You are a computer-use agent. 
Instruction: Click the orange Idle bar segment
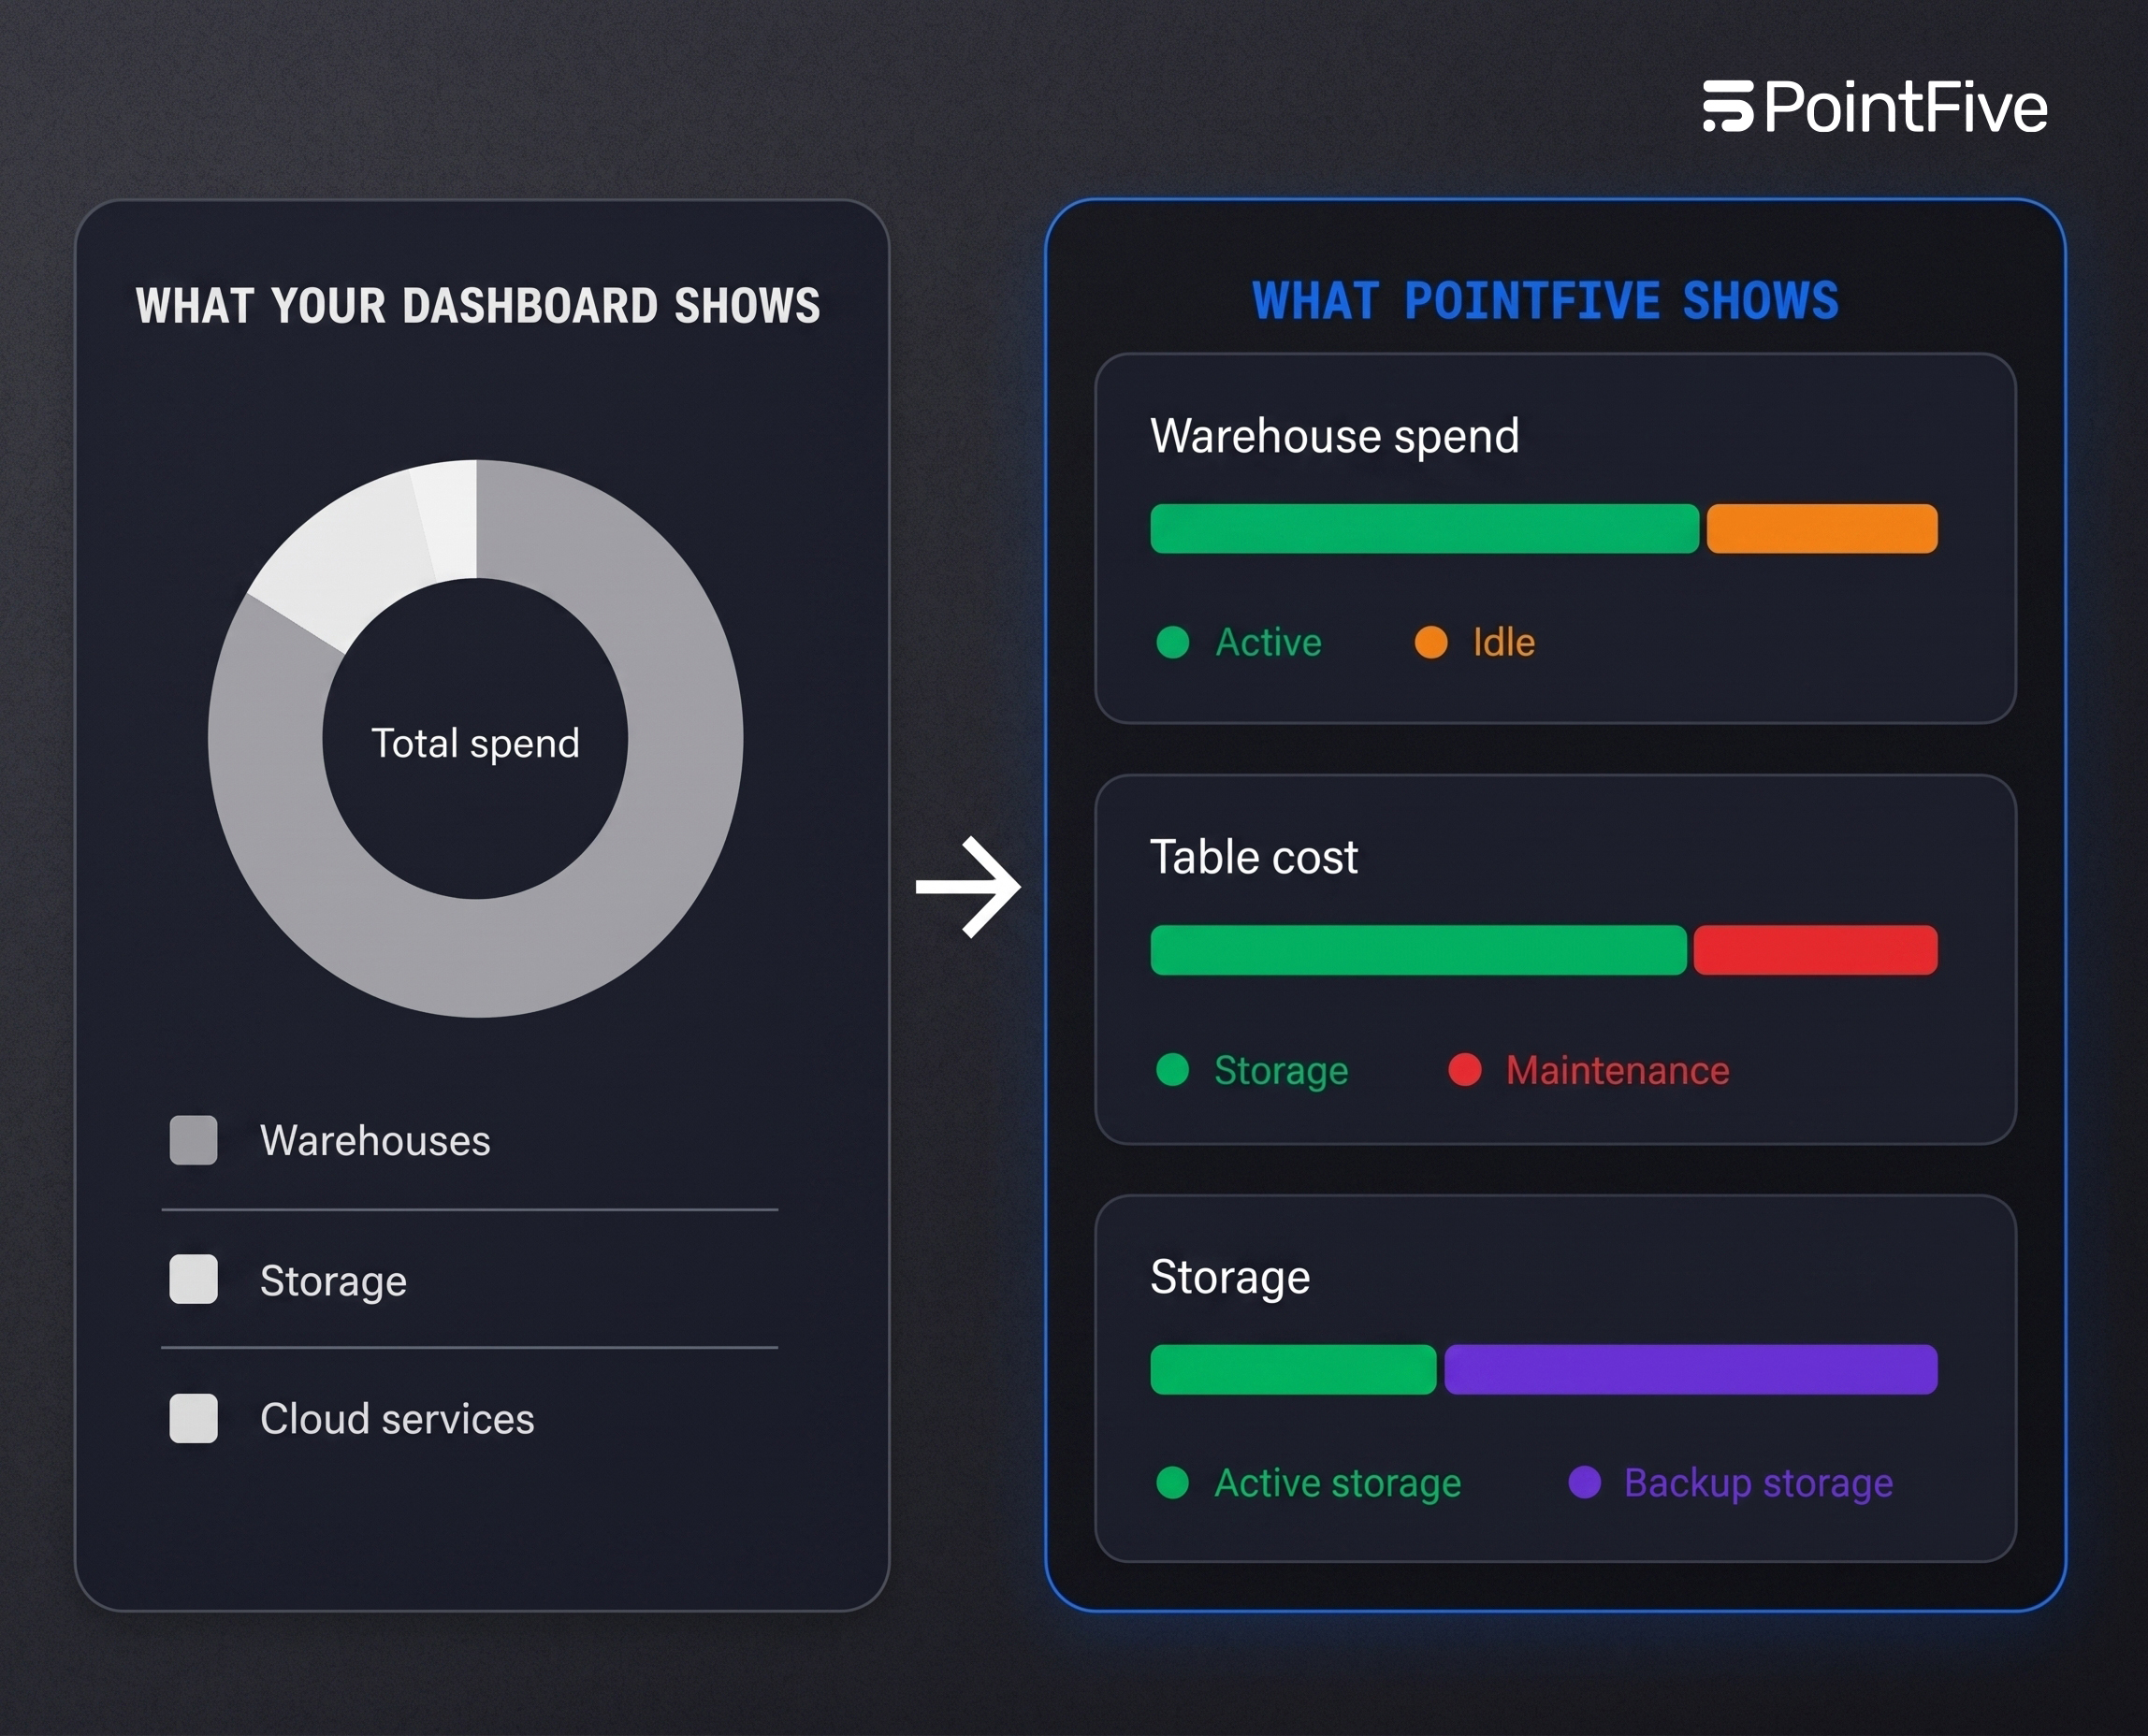[x=1822, y=529]
